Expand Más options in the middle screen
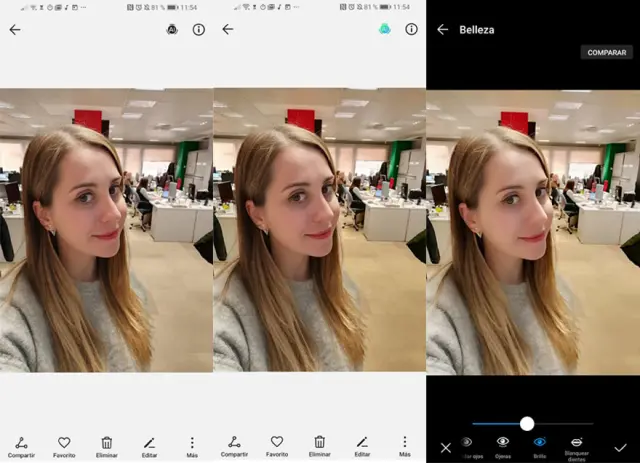640x463 pixels. click(x=404, y=445)
